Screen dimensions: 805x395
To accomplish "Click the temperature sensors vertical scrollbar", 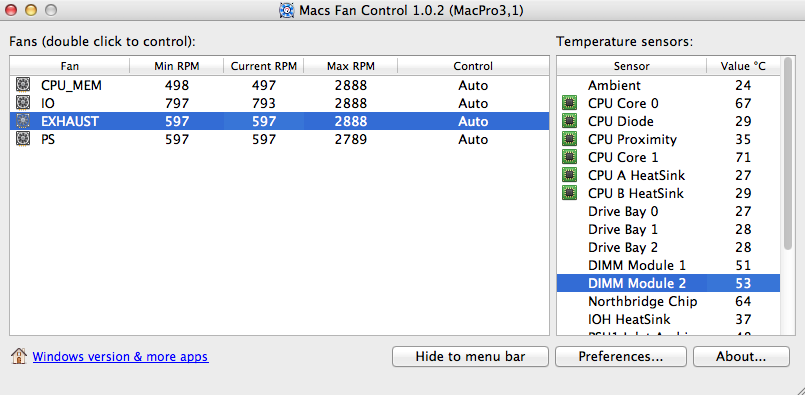I will click(788, 154).
